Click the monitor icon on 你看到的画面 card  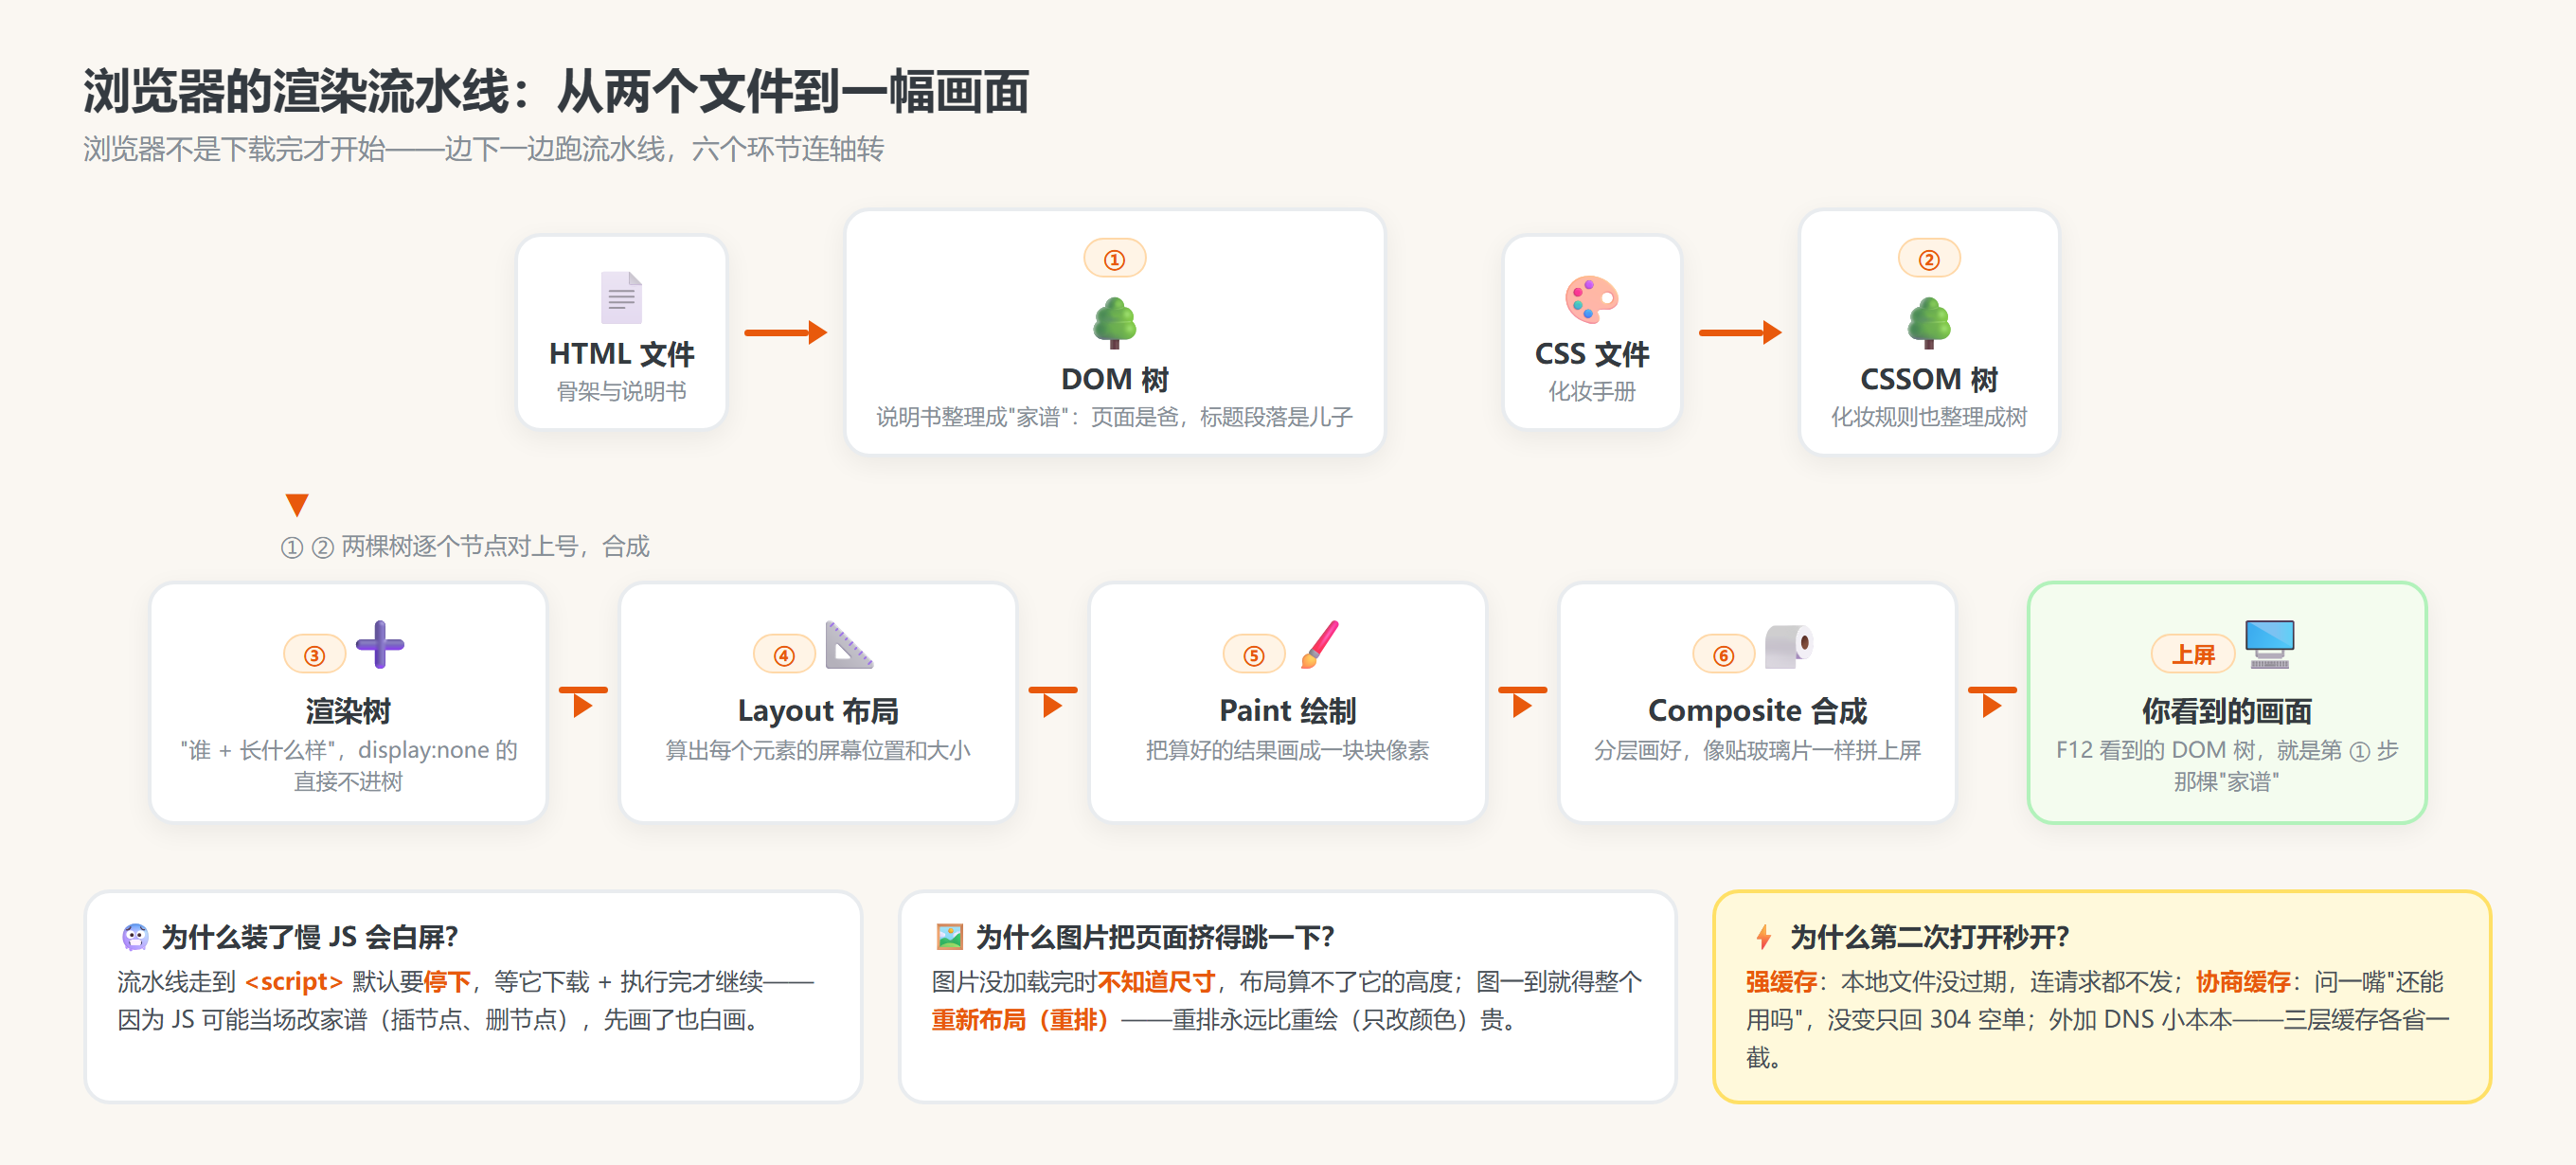pyautogui.click(x=2269, y=644)
